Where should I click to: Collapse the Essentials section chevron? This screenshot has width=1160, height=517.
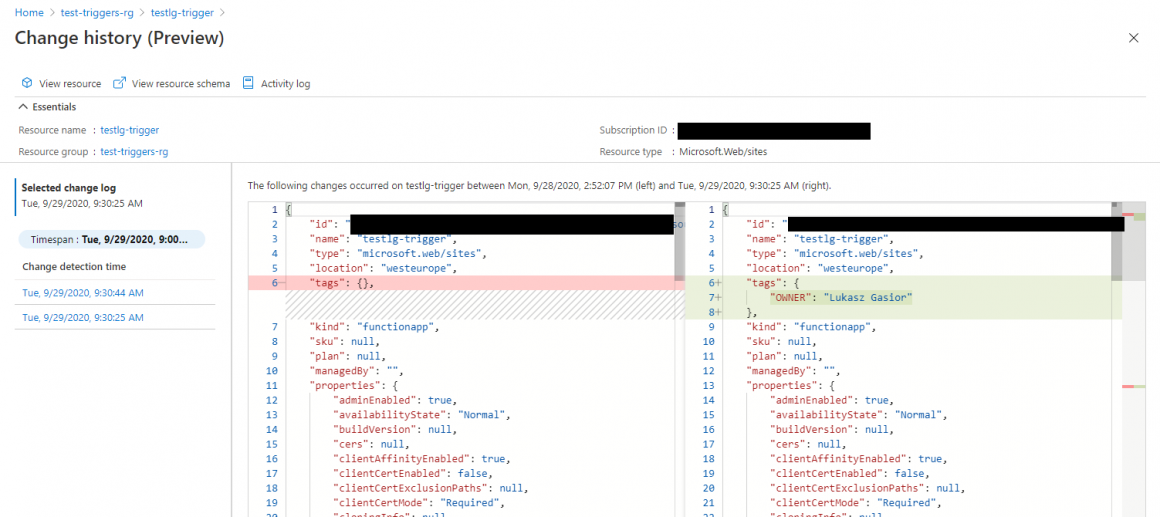pos(23,107)
